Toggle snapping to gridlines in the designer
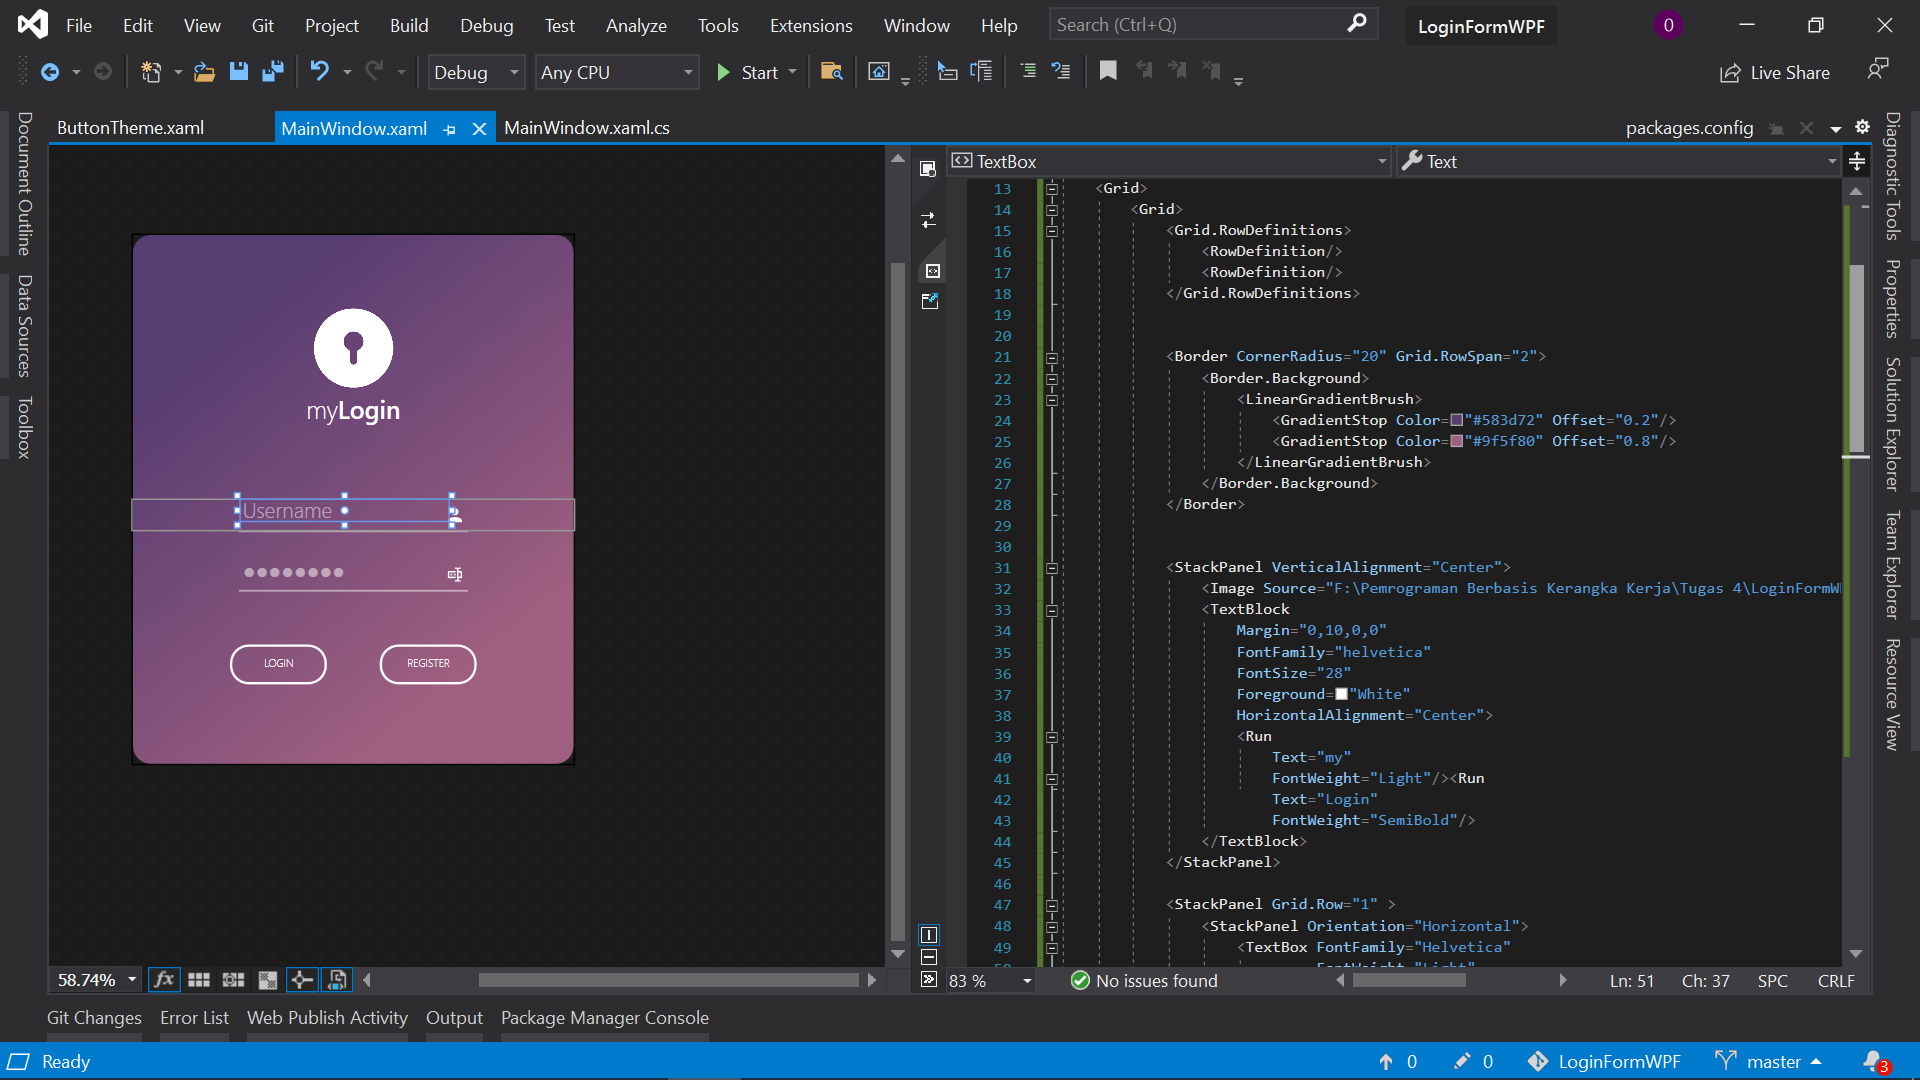Screen dimensions: 1920x1080 [x=232, y=980]
